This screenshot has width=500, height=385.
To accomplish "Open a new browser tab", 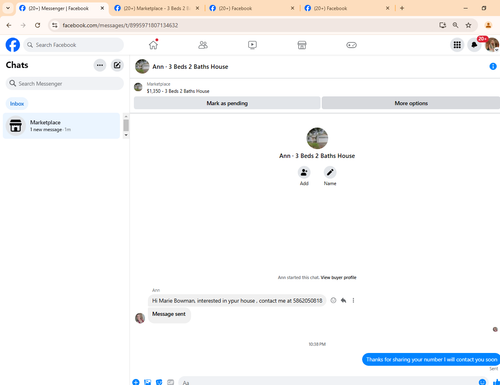I will click(402, 8).
